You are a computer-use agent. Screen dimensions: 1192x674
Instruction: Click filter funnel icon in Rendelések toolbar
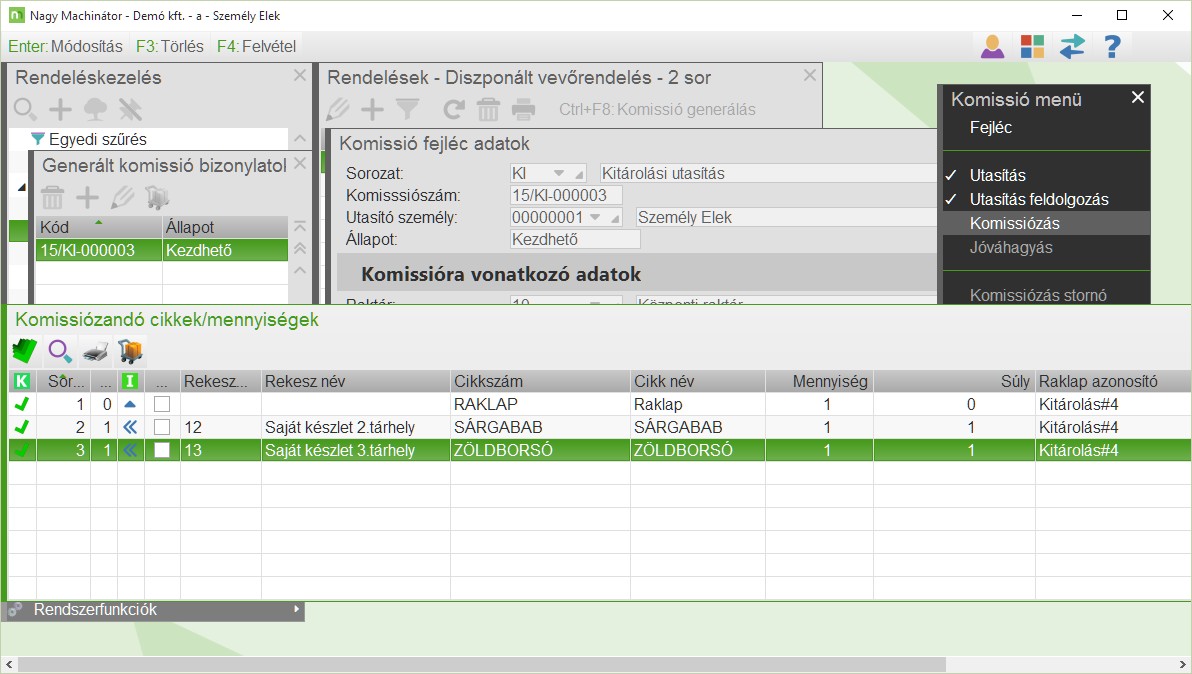pyautogui.click(x=407, y=109)
